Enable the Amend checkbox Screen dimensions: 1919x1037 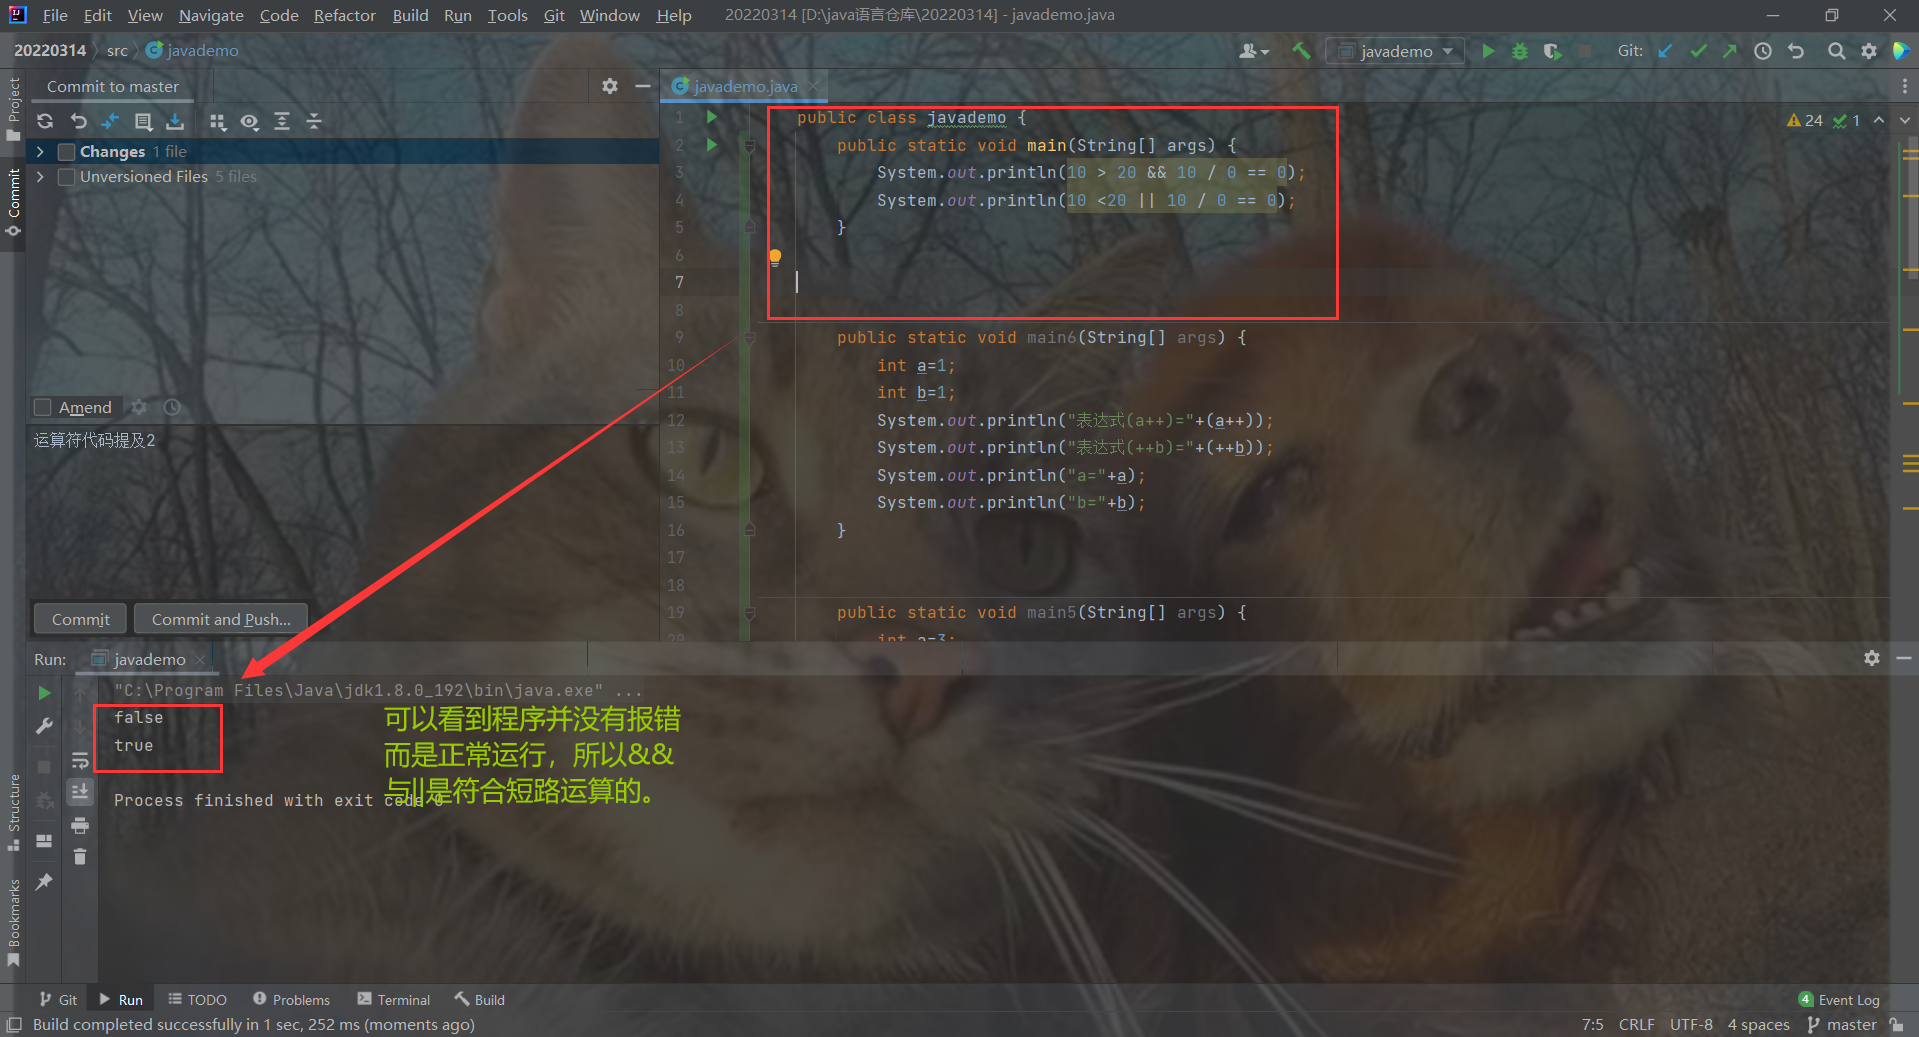[43, 407]
